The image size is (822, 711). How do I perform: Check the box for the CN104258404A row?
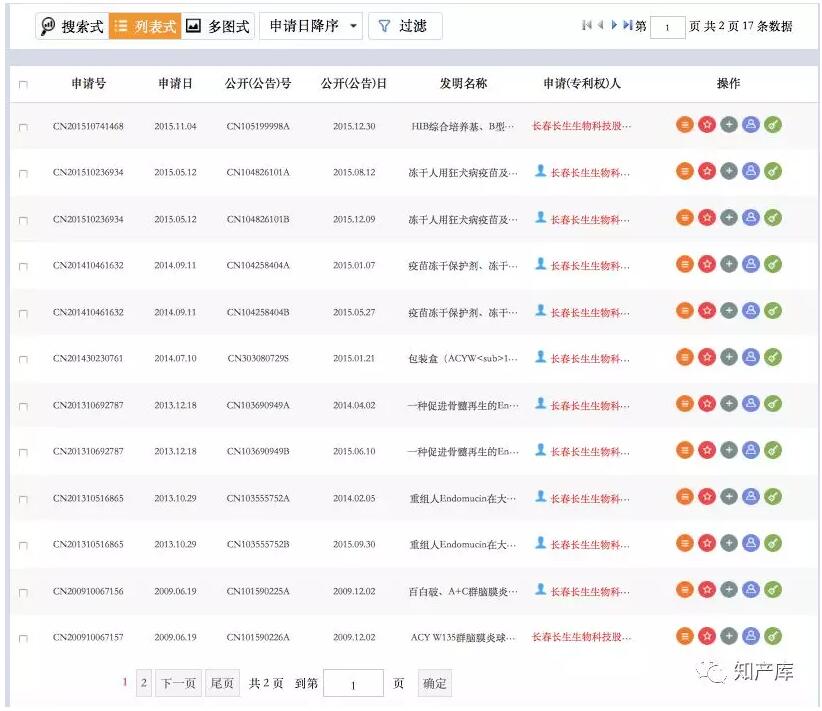pos(23,266)
